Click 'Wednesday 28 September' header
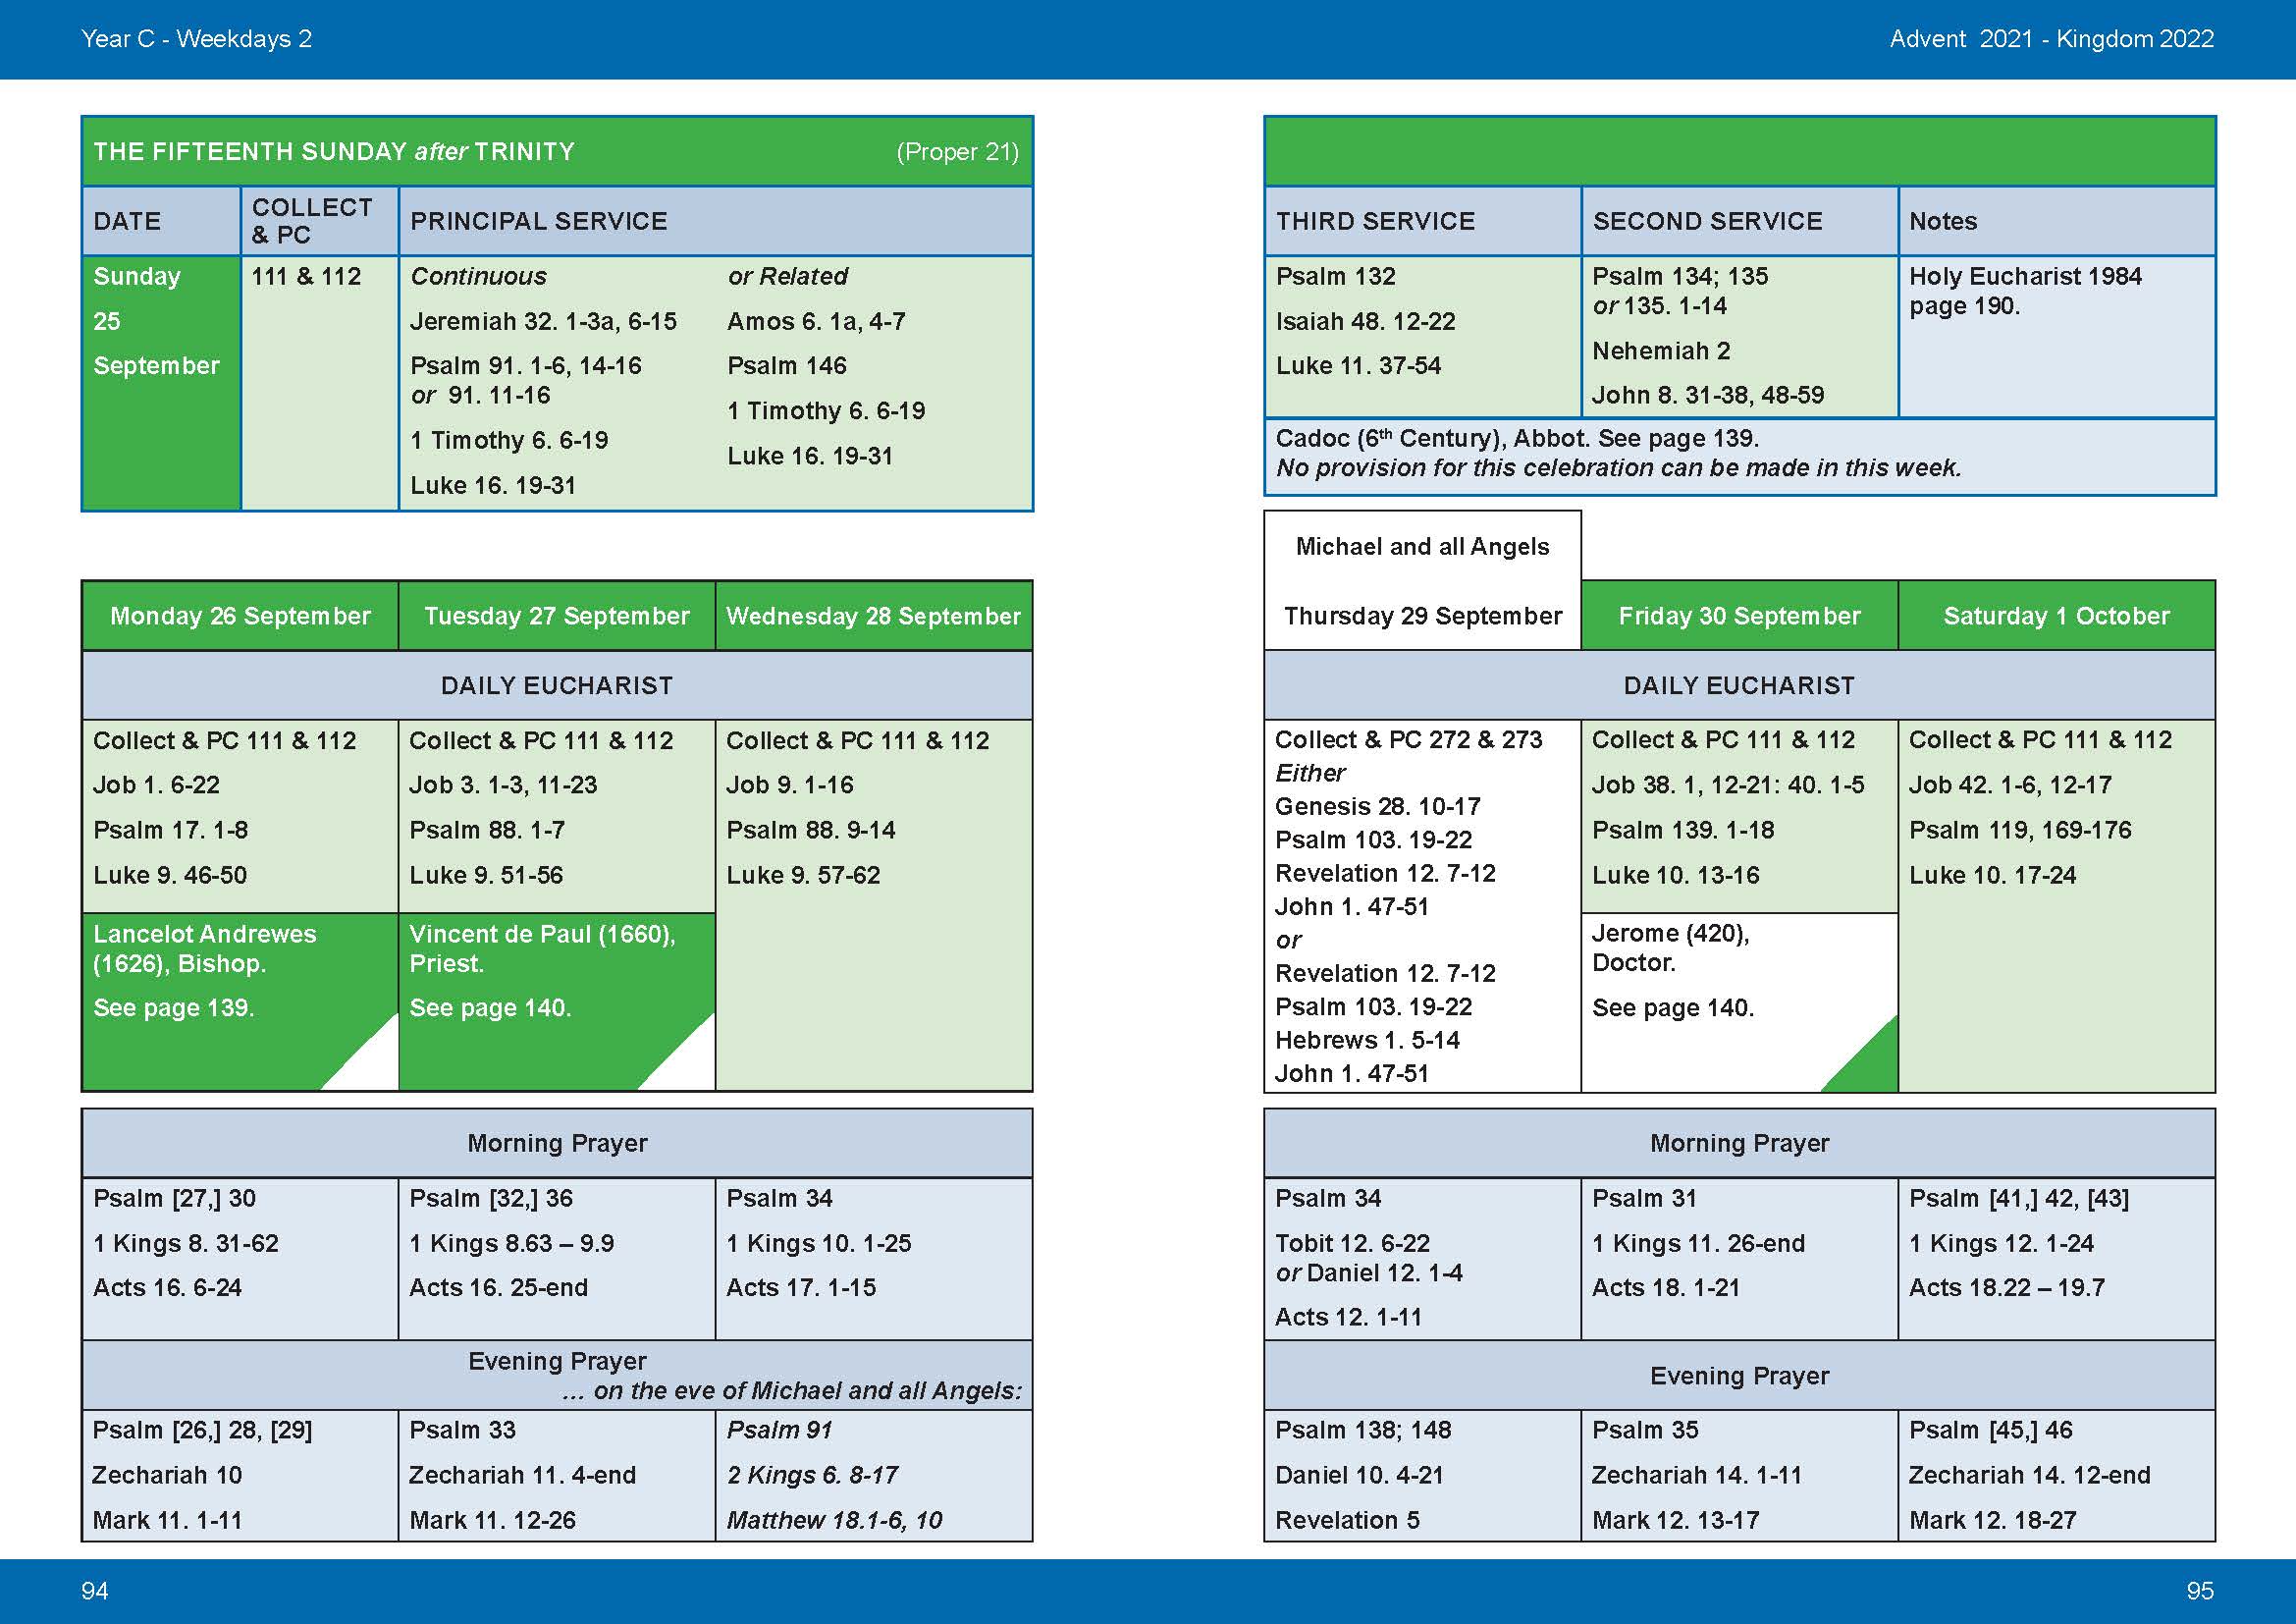This screenshot has height=1624, width=2296. 873,616
